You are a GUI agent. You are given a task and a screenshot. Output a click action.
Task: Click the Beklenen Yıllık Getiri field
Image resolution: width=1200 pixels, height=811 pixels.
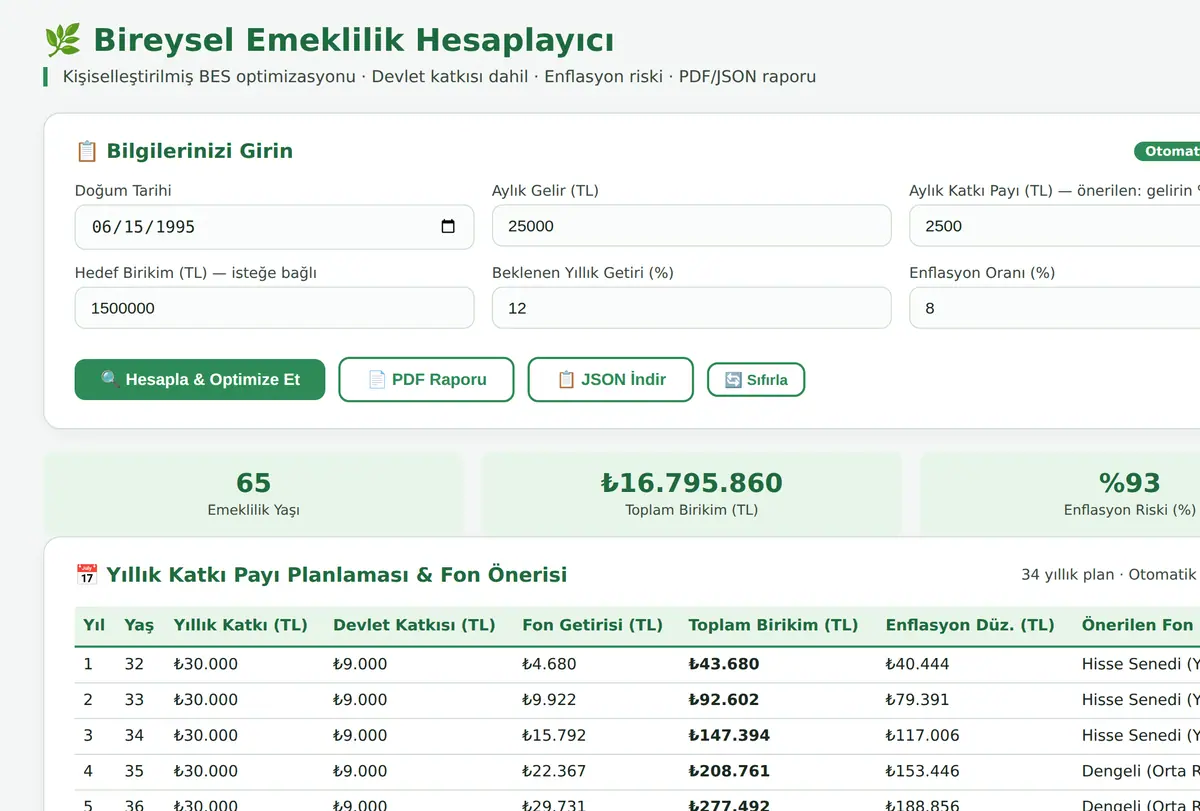pyautogui.click(x=691, y=308)
